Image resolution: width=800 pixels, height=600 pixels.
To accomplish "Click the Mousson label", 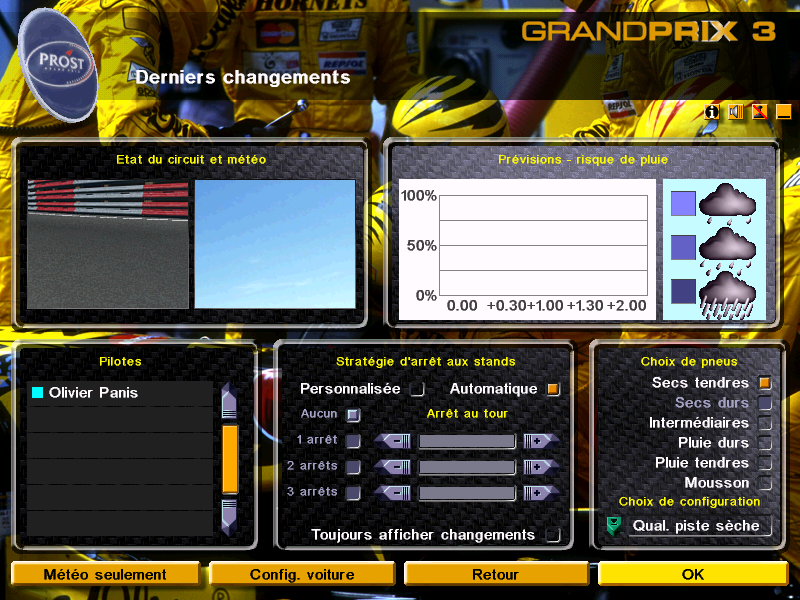I will (x=717, y=483).
